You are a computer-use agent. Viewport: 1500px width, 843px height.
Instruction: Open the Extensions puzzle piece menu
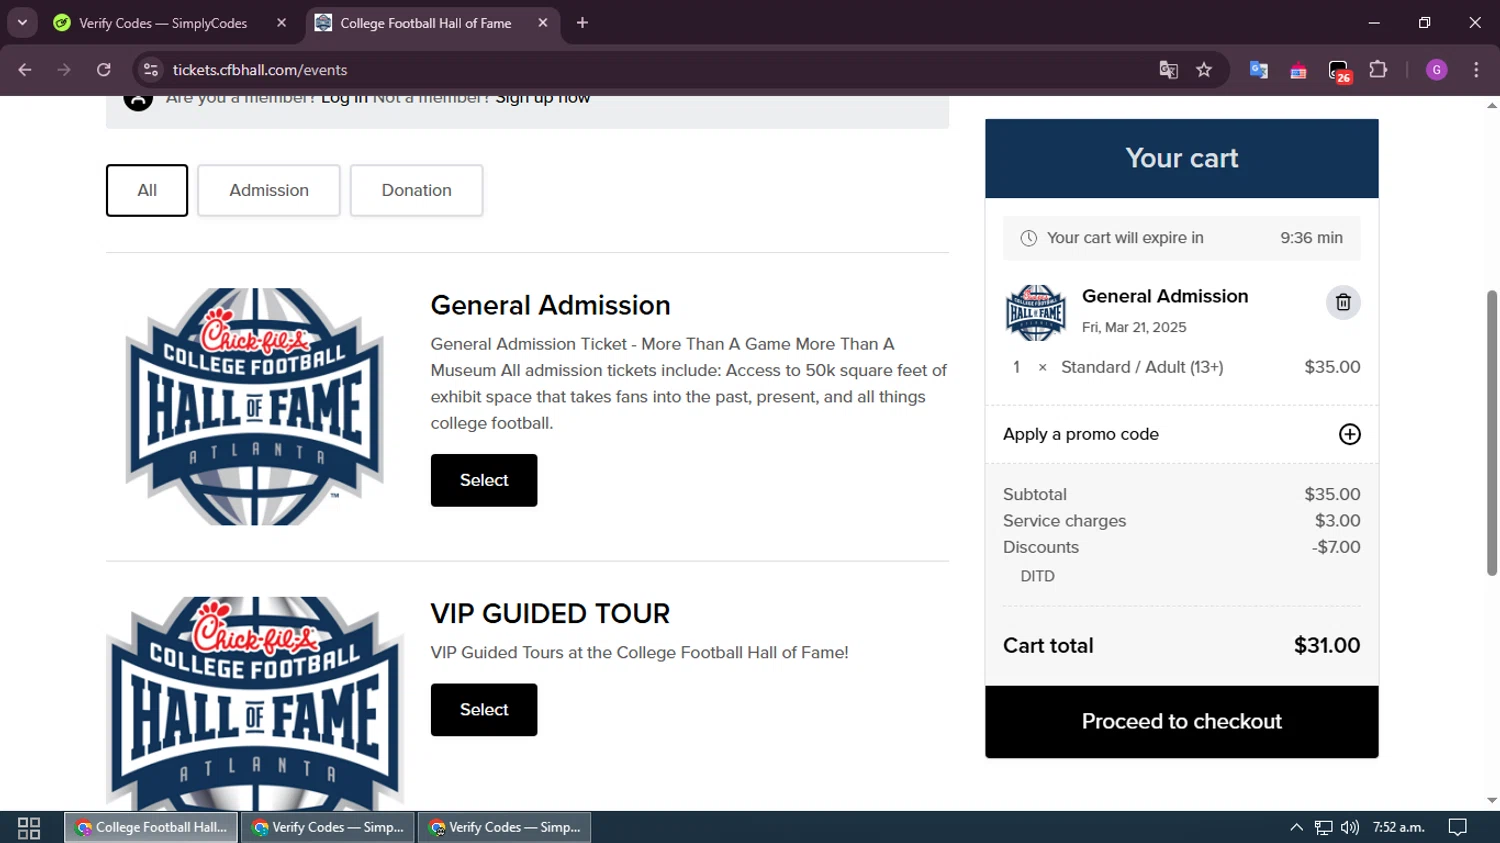click(1378, 70)
